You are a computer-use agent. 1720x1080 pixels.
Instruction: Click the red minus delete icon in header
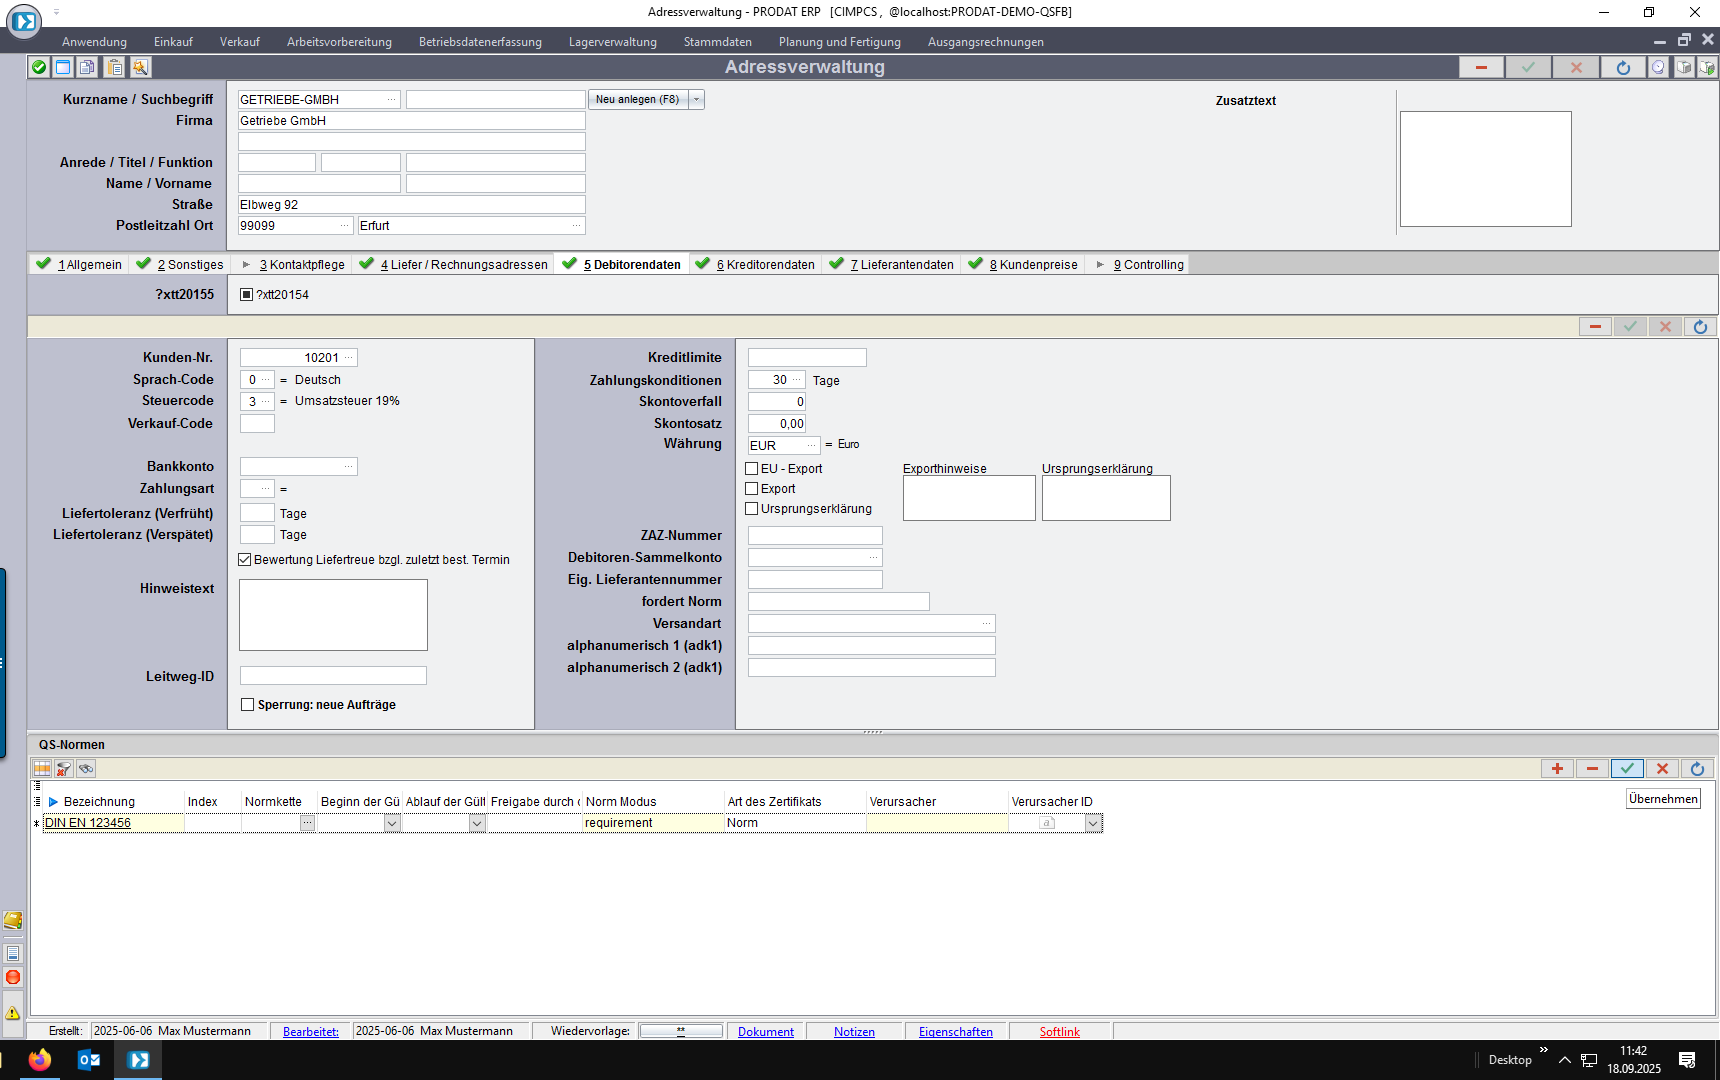point(1481,67)
